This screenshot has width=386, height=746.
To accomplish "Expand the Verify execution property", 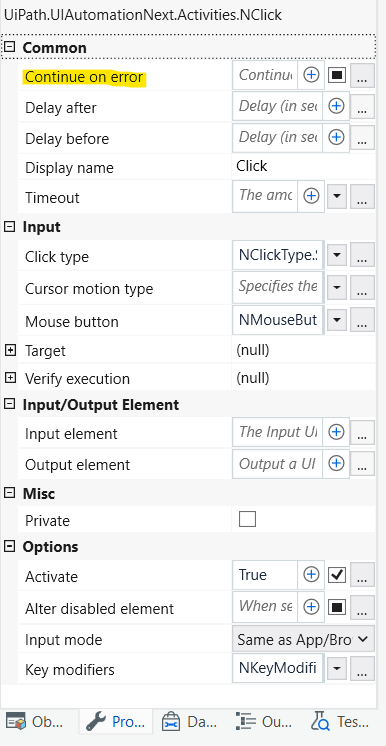I will click(x=10, y=378).
